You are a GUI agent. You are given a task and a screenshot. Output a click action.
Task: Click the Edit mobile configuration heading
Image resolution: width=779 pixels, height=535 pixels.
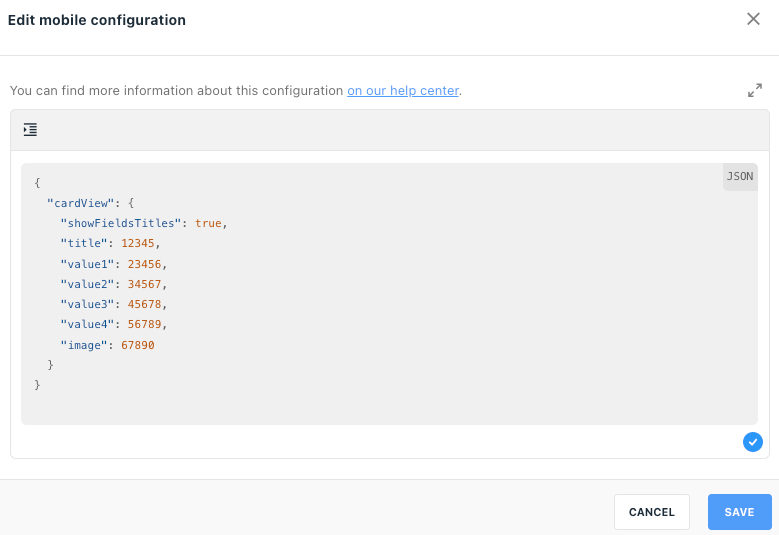[97, 20]
